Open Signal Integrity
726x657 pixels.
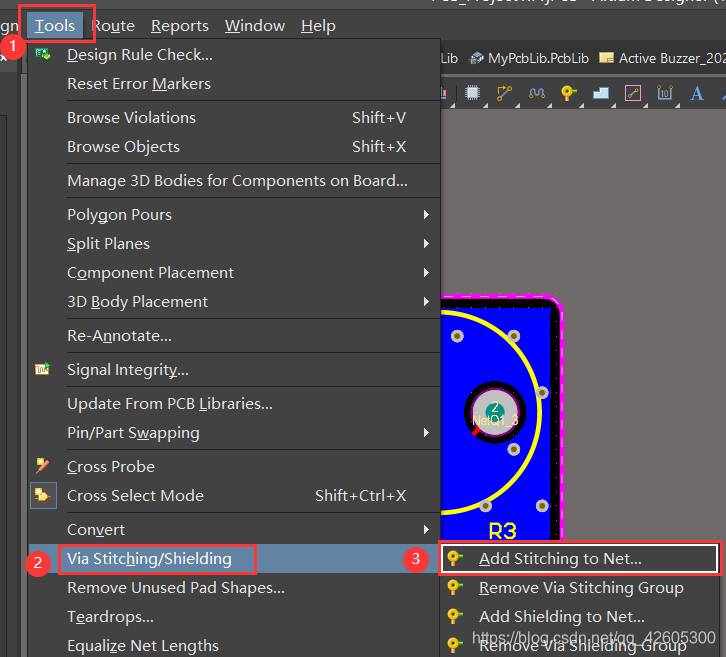(233, 370)
